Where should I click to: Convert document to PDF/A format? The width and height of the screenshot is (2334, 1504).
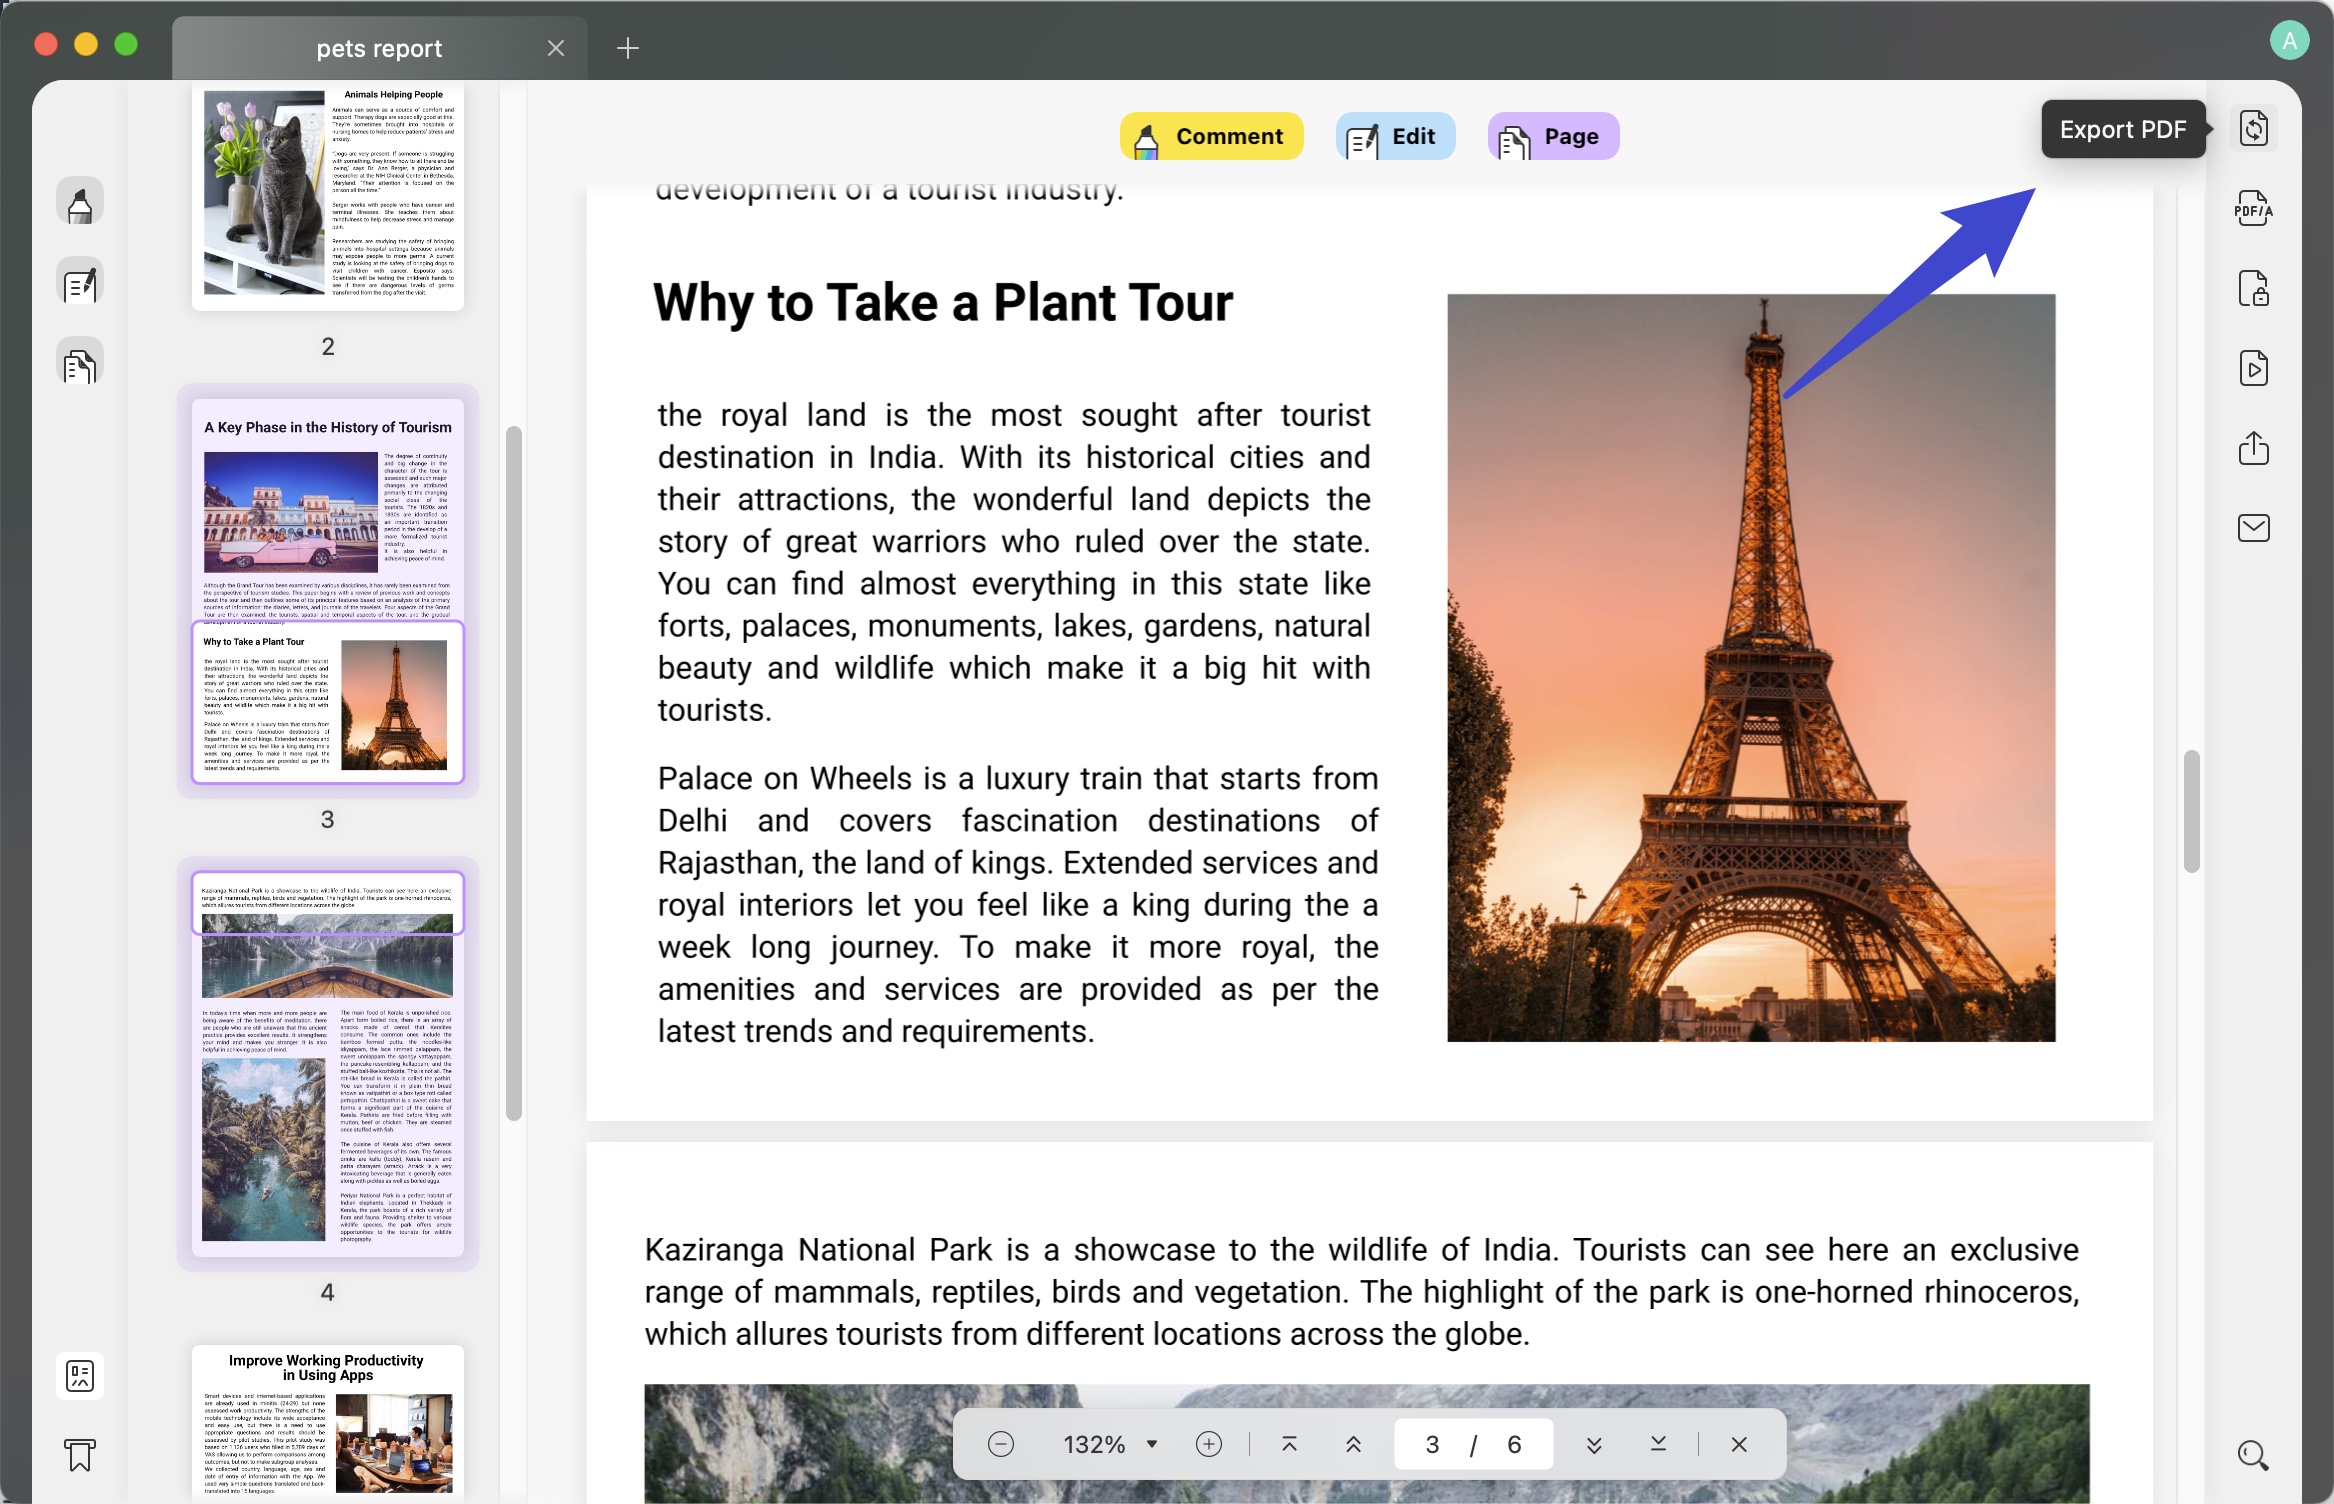2253,208
